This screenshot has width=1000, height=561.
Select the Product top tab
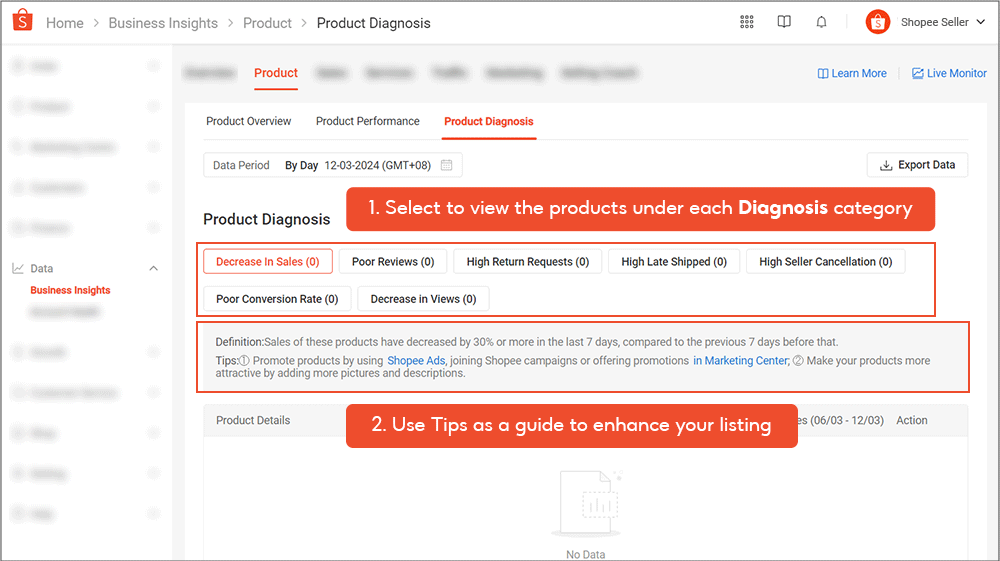[x=276, y=73]
